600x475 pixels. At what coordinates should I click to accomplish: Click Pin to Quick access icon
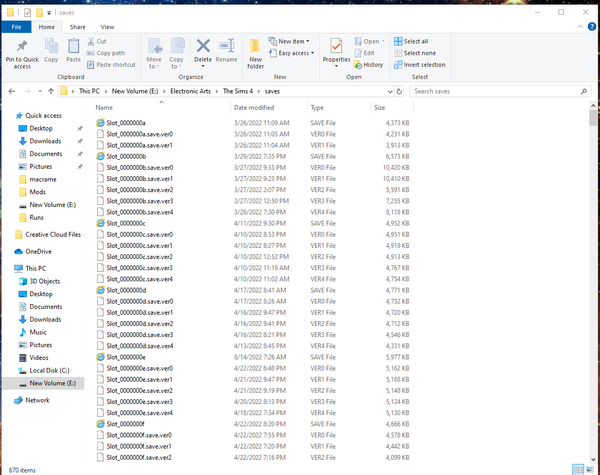pyautogui.click(x=22, y=47)
